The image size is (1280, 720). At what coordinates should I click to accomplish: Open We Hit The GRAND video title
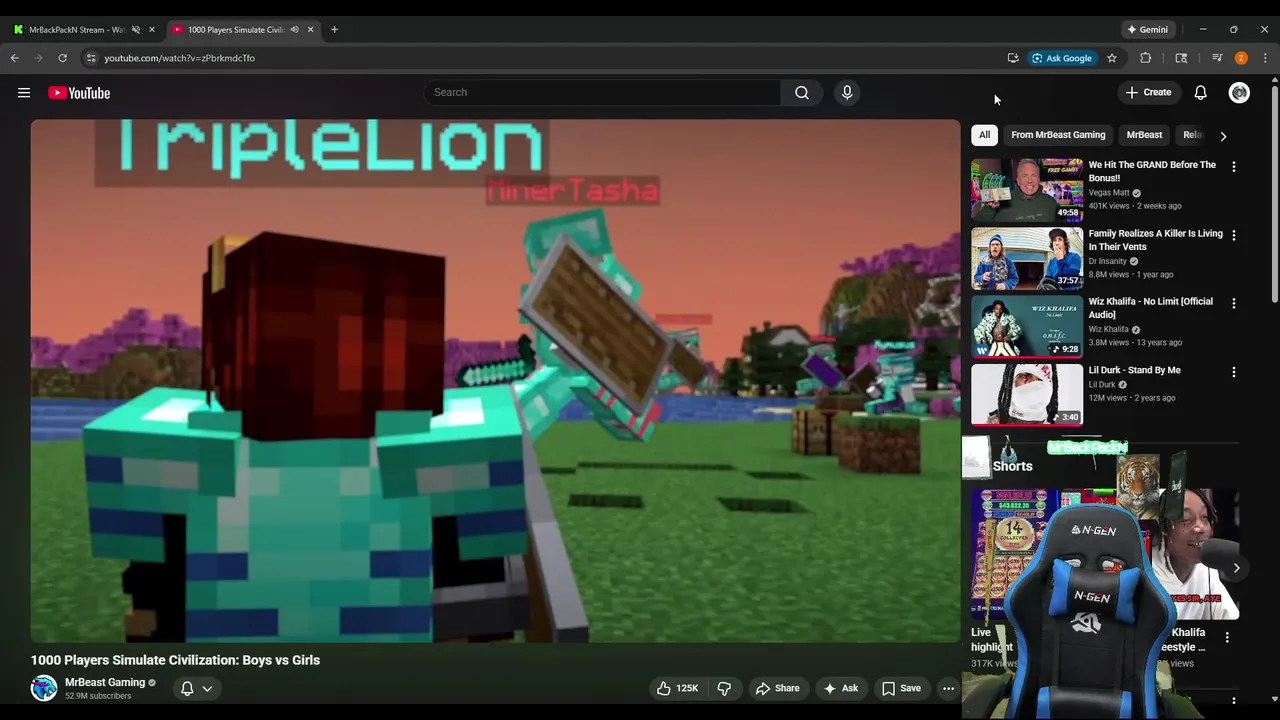[1152, 171]
